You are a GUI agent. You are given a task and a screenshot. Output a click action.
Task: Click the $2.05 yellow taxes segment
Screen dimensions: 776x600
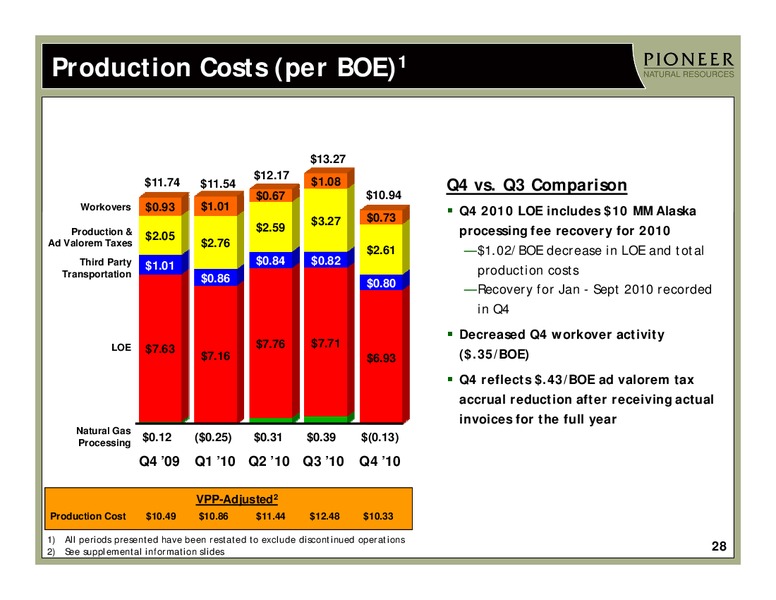pos(160,236)
